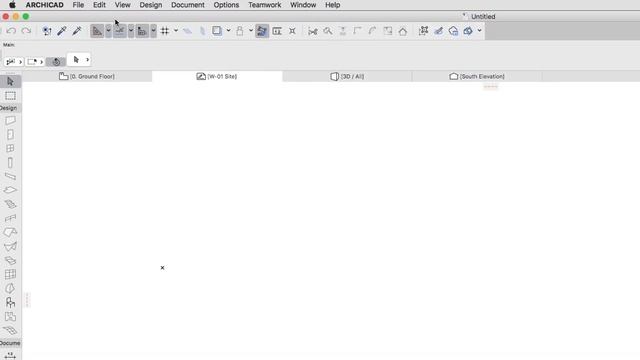Image resolution: width=640 pixels, height=360 pixels.
Task: Open the Apple menu
Action: tap(12, 5)
